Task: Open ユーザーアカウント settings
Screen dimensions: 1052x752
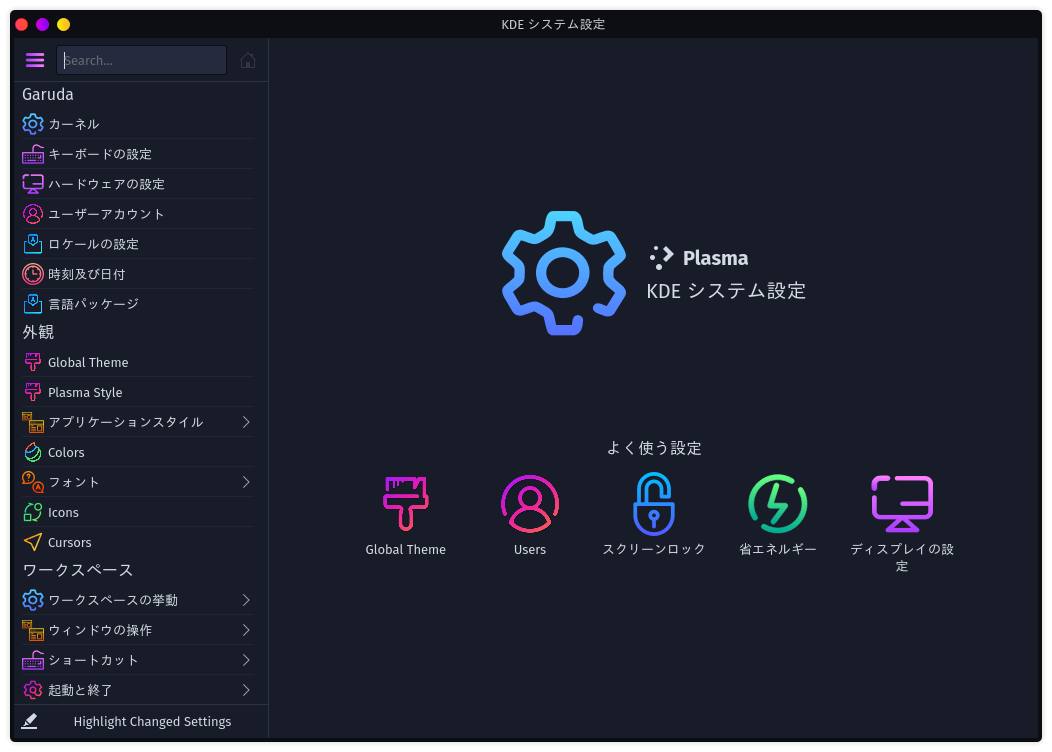Action: click(x=106, y=214)
